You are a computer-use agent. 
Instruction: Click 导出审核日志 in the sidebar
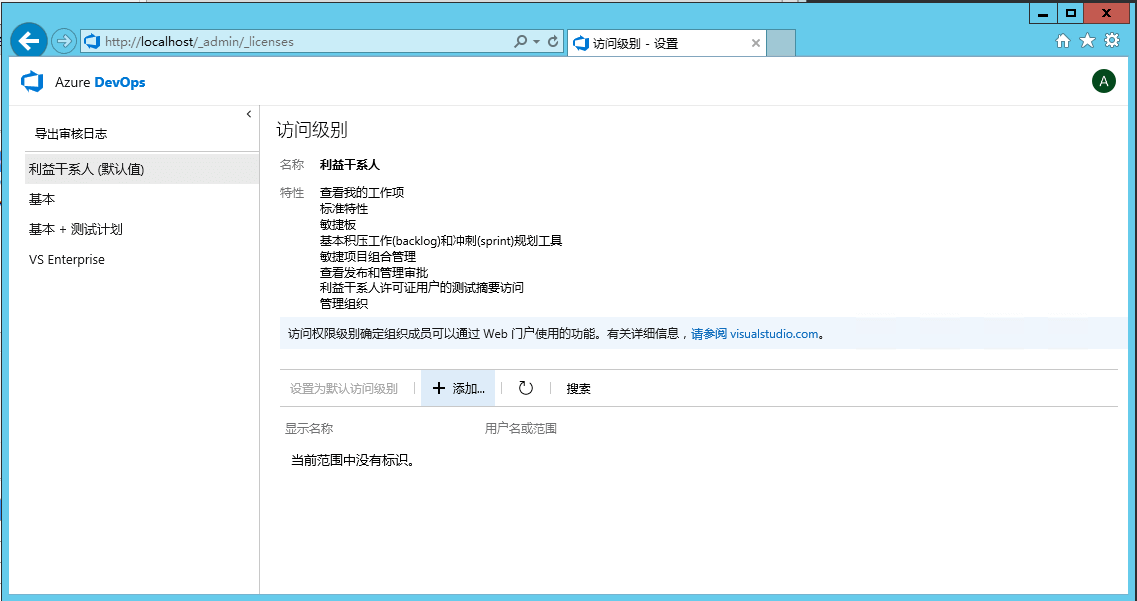71,133
